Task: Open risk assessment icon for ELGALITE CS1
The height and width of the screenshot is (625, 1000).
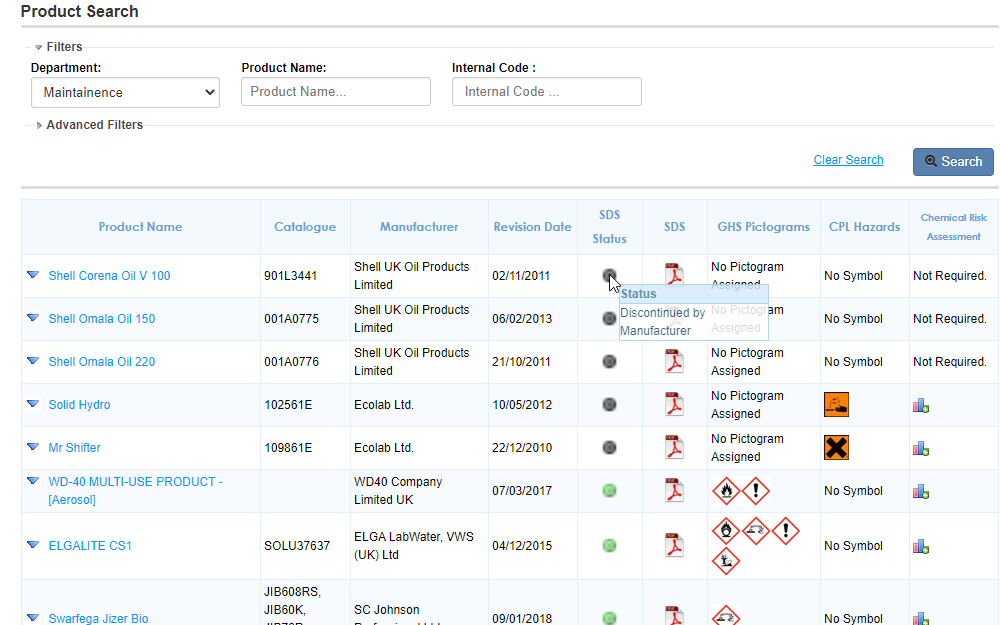Action: [920, 546]
